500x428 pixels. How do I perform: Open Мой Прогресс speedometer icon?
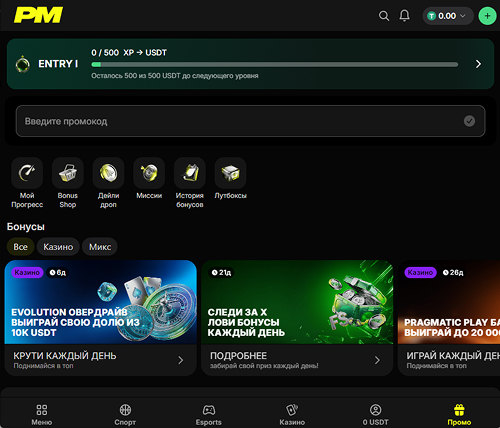(x=27, y=173)
